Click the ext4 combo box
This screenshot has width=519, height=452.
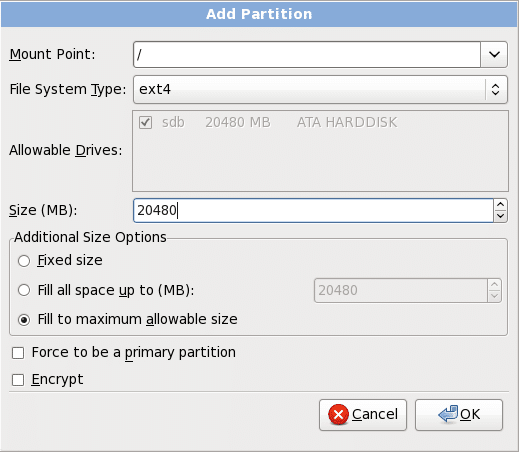320,89
